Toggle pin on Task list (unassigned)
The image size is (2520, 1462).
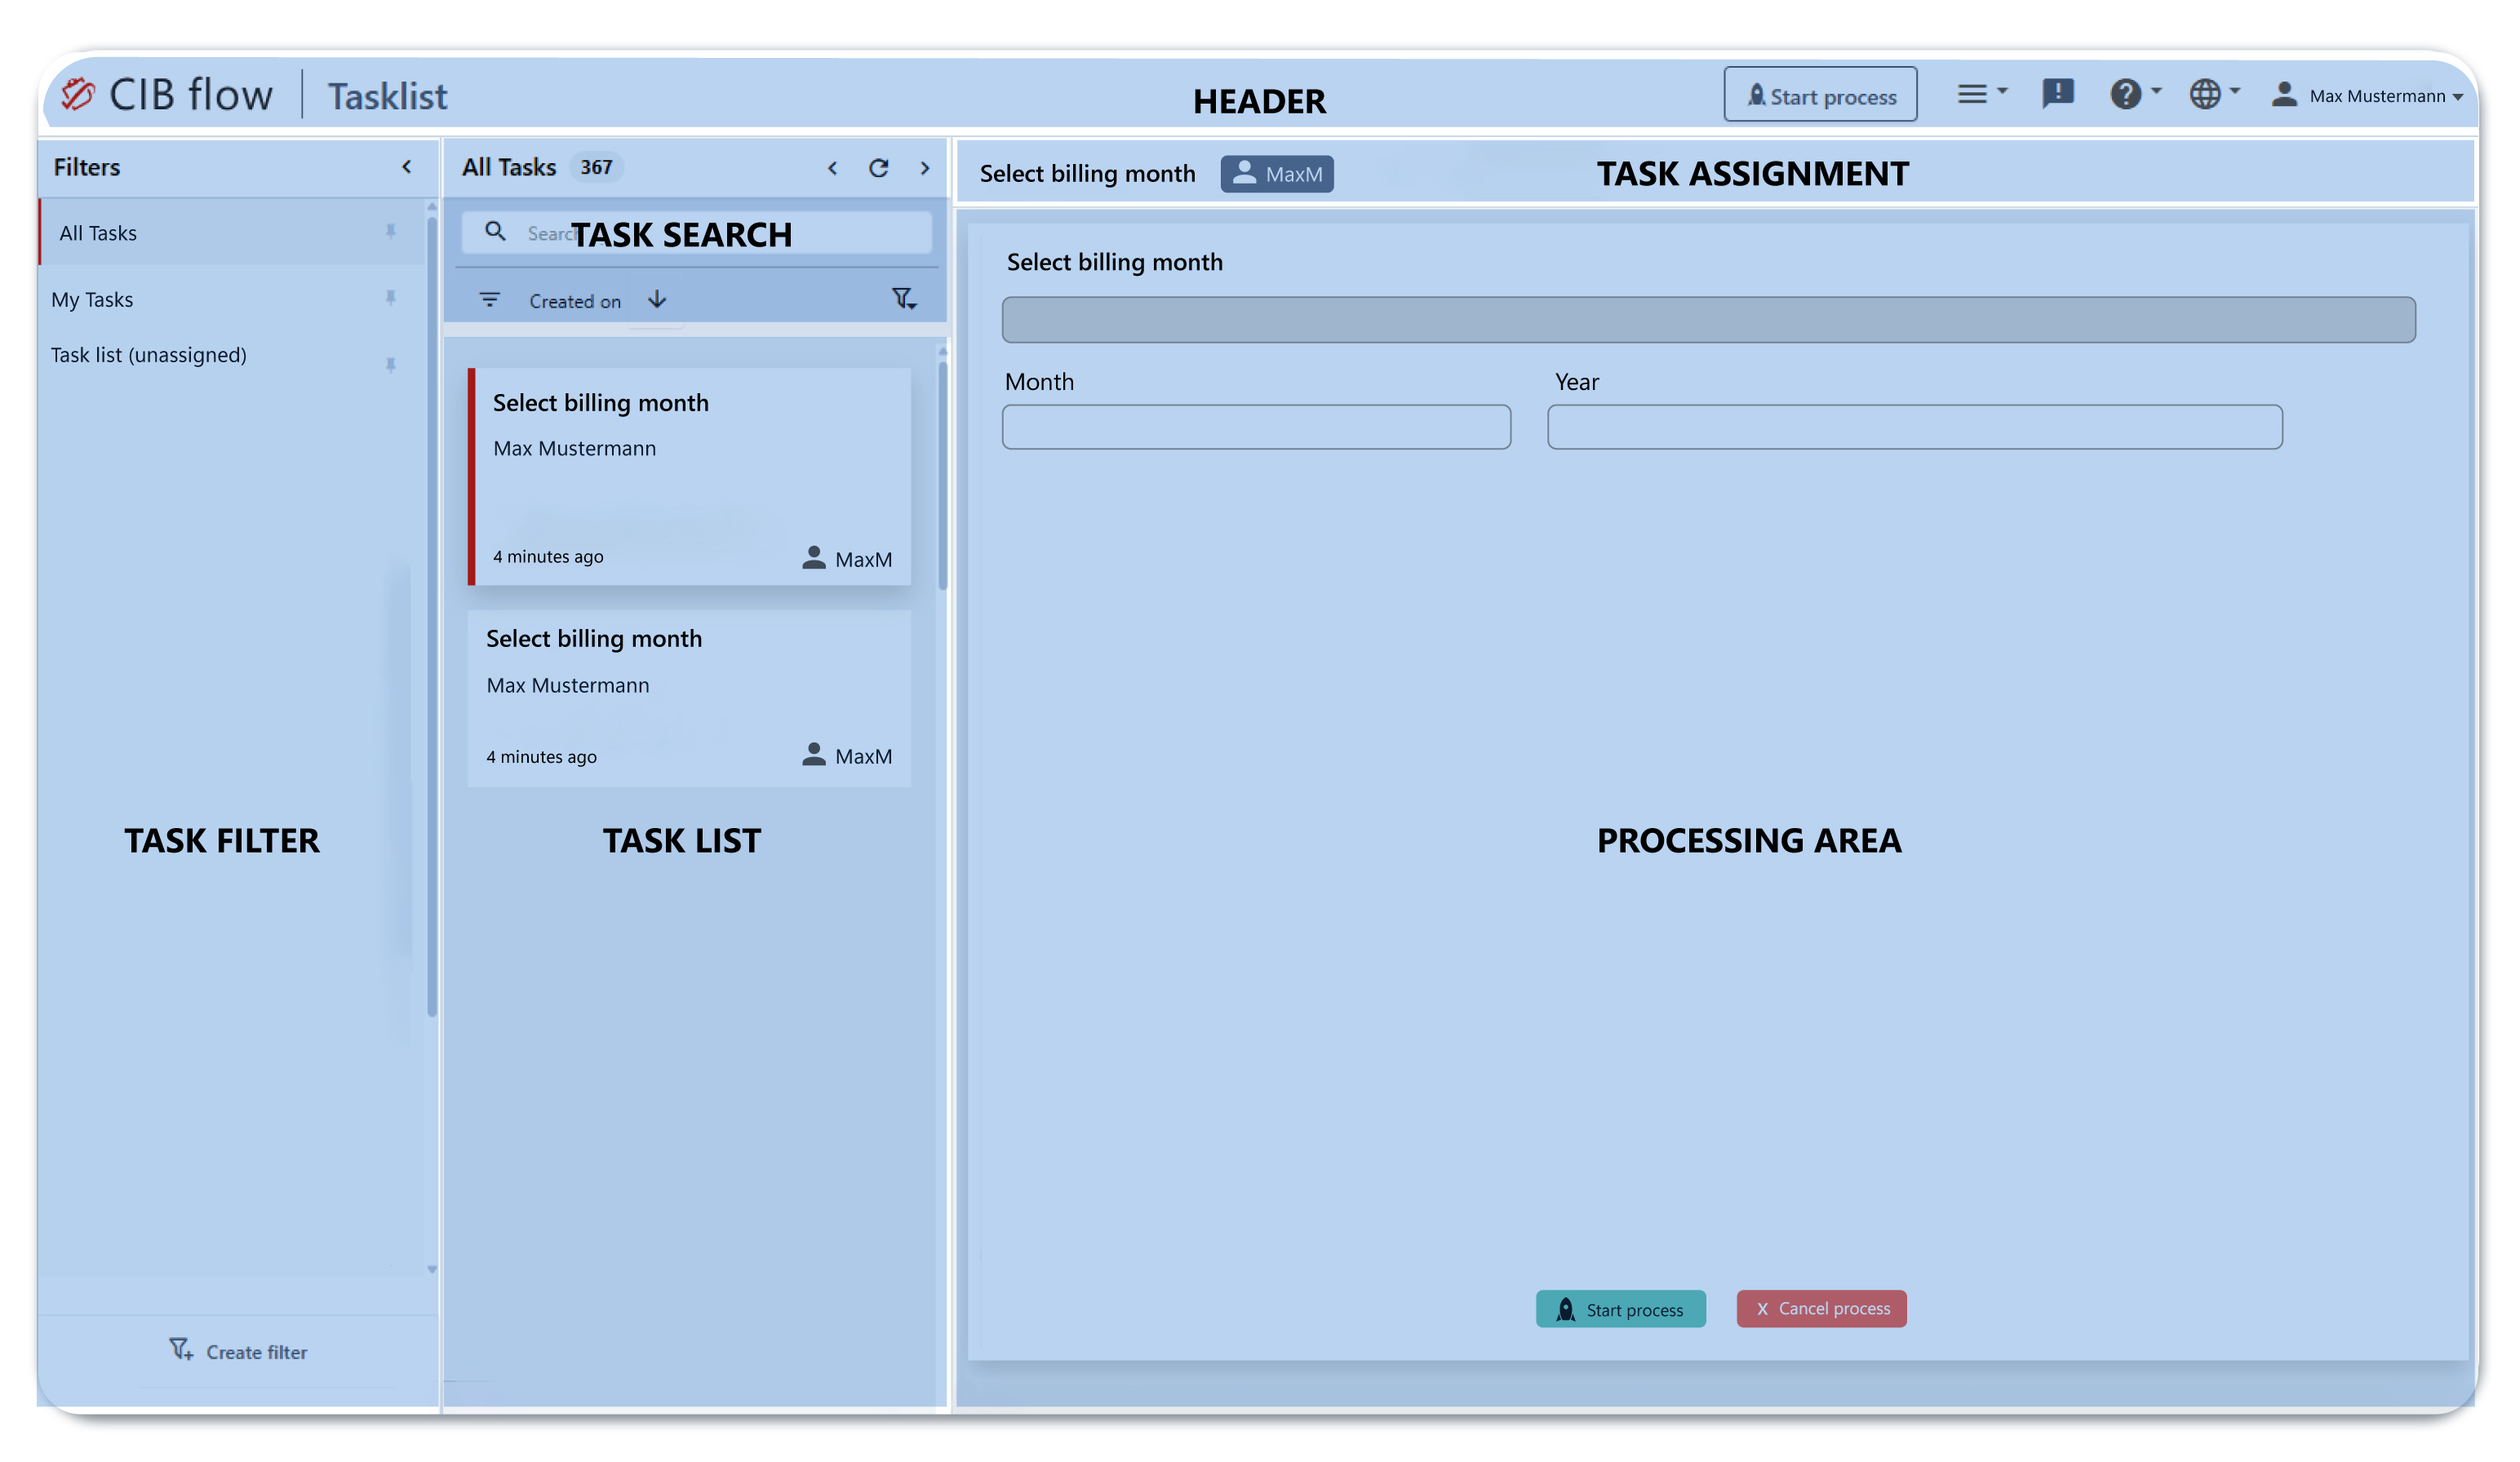[391, 365]
